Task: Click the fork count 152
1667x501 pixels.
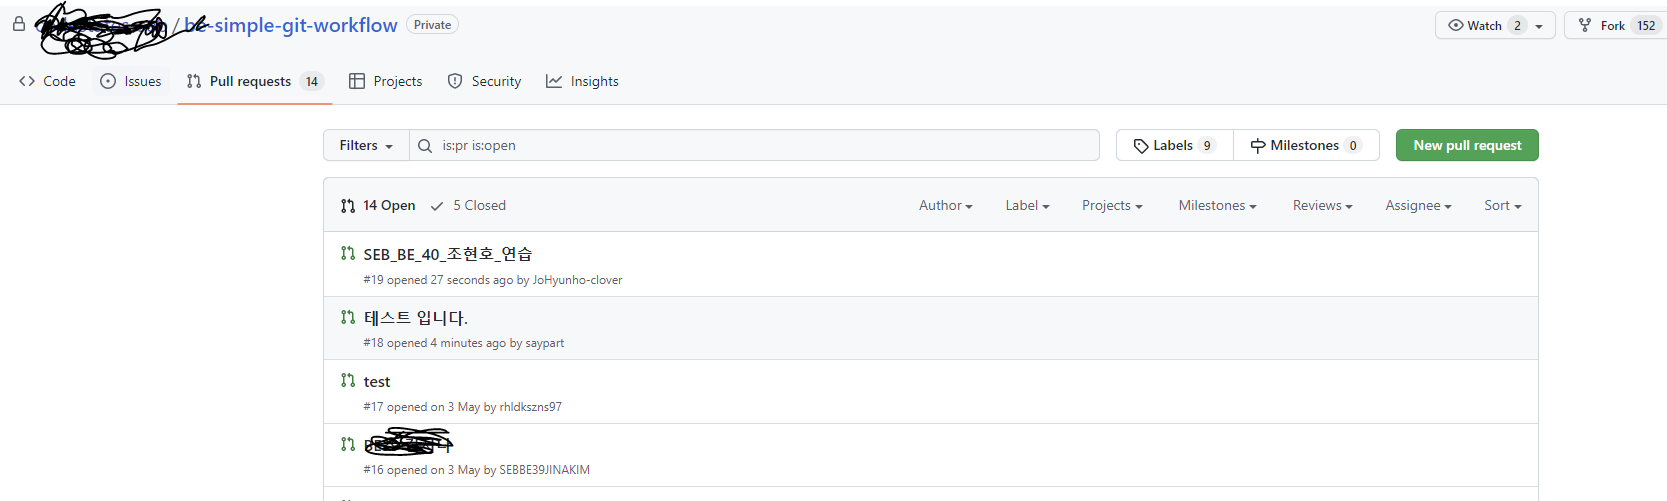Action: (x=1646, y=25)
